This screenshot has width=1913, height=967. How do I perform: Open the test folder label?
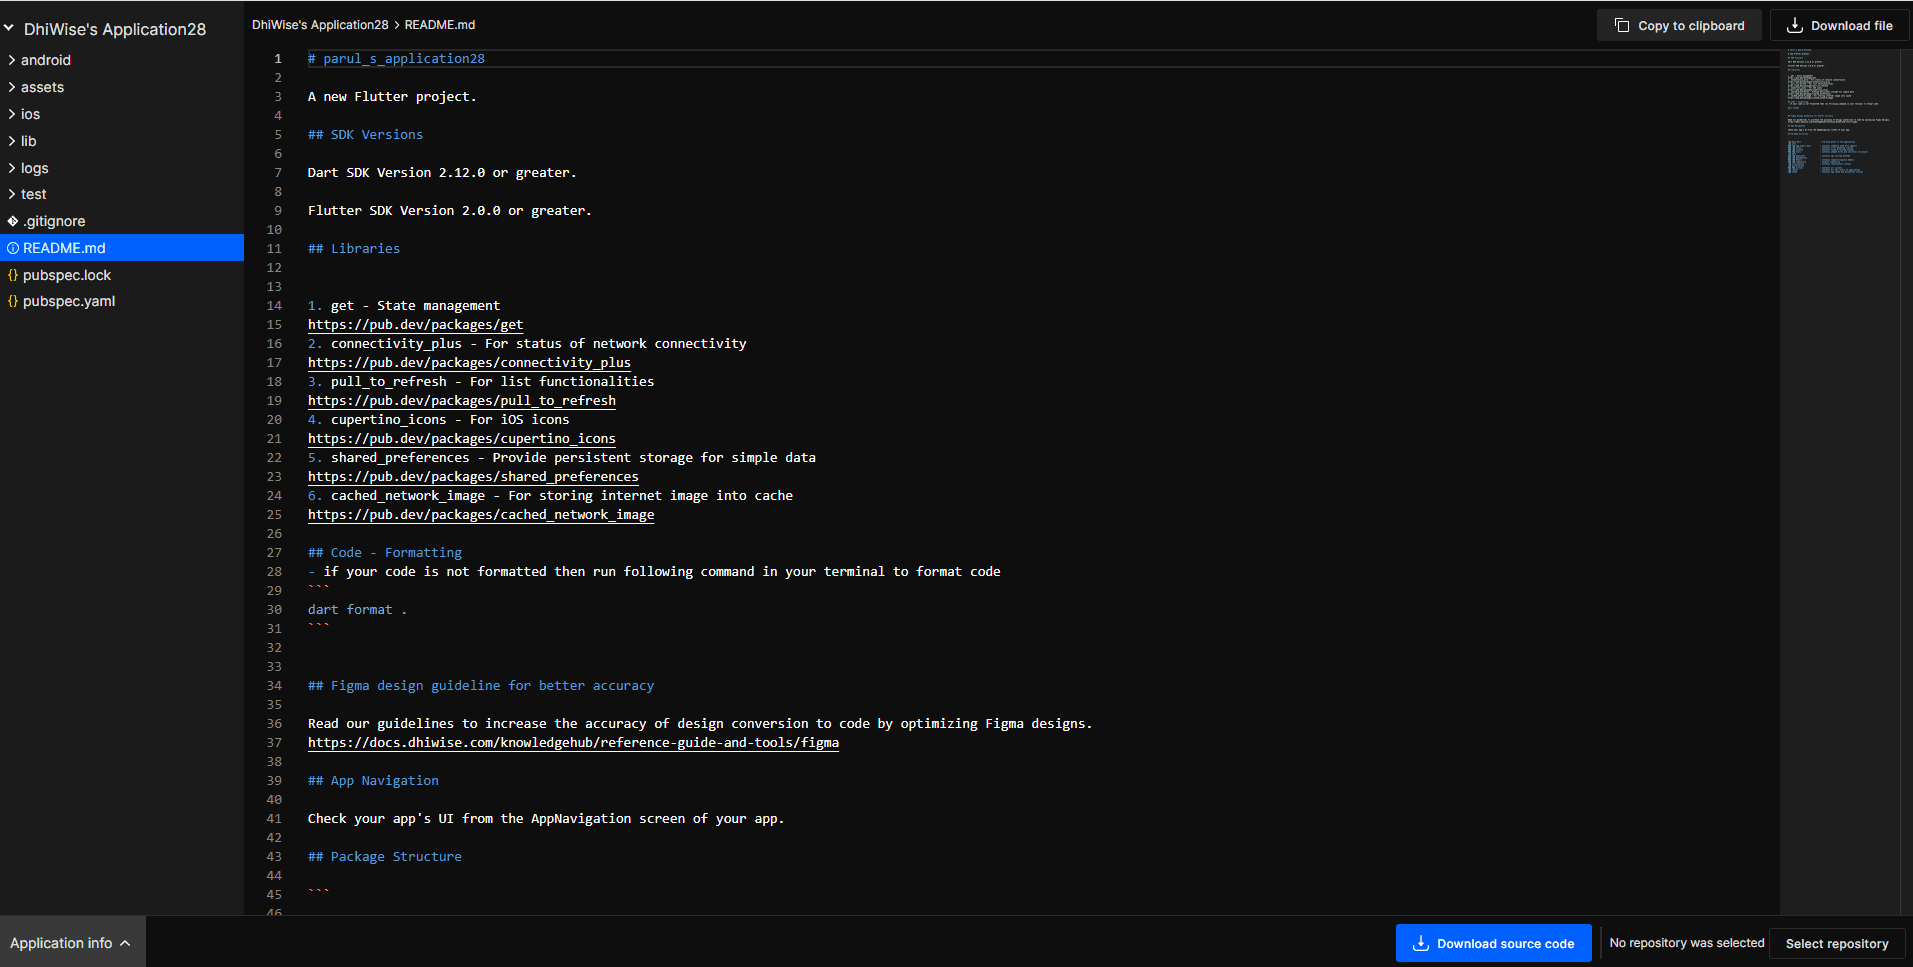[x=34, y=194]
